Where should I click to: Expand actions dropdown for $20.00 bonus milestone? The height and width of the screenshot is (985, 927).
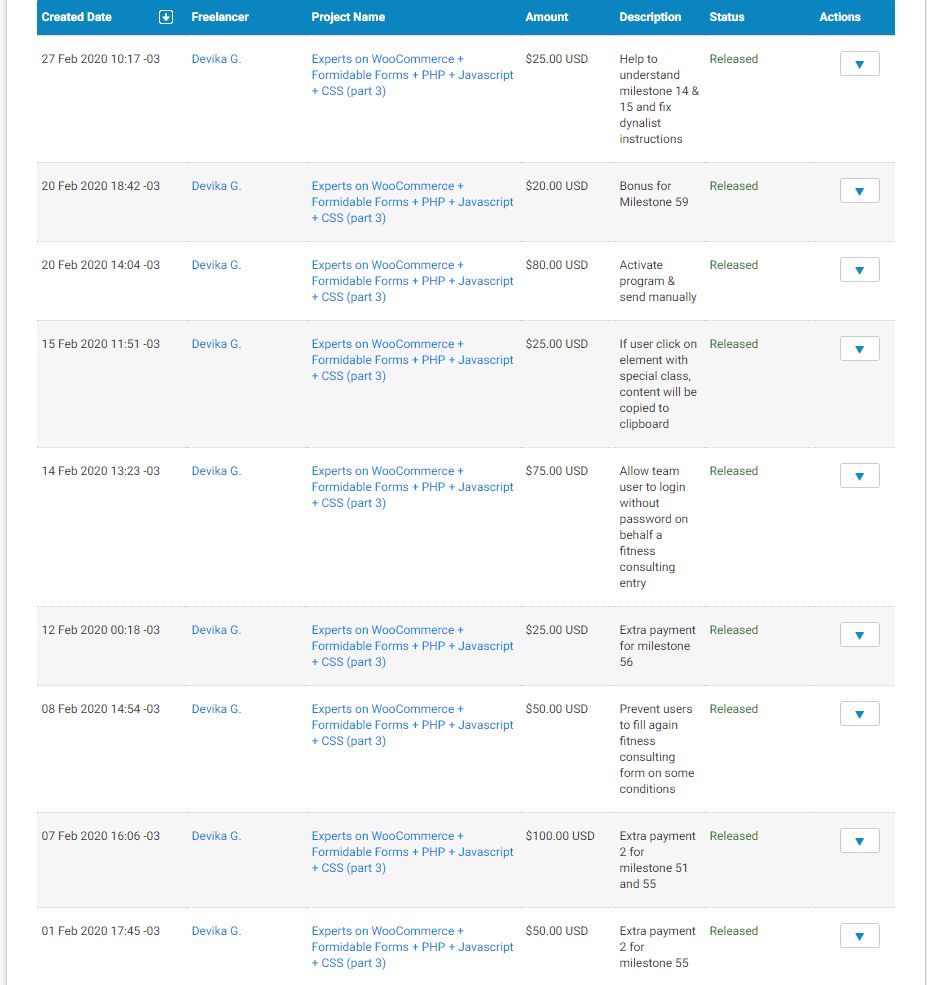859,191
